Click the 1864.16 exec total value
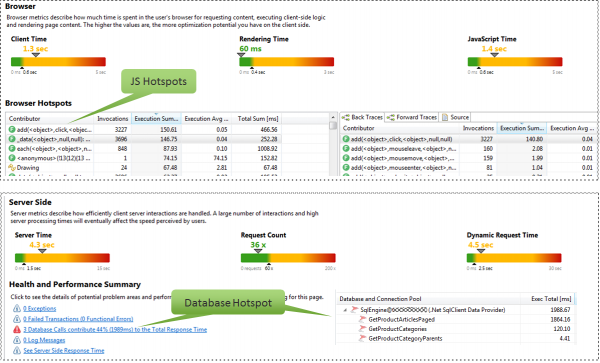The width and height of the screenshot is (600, 363). click(561, 319)
